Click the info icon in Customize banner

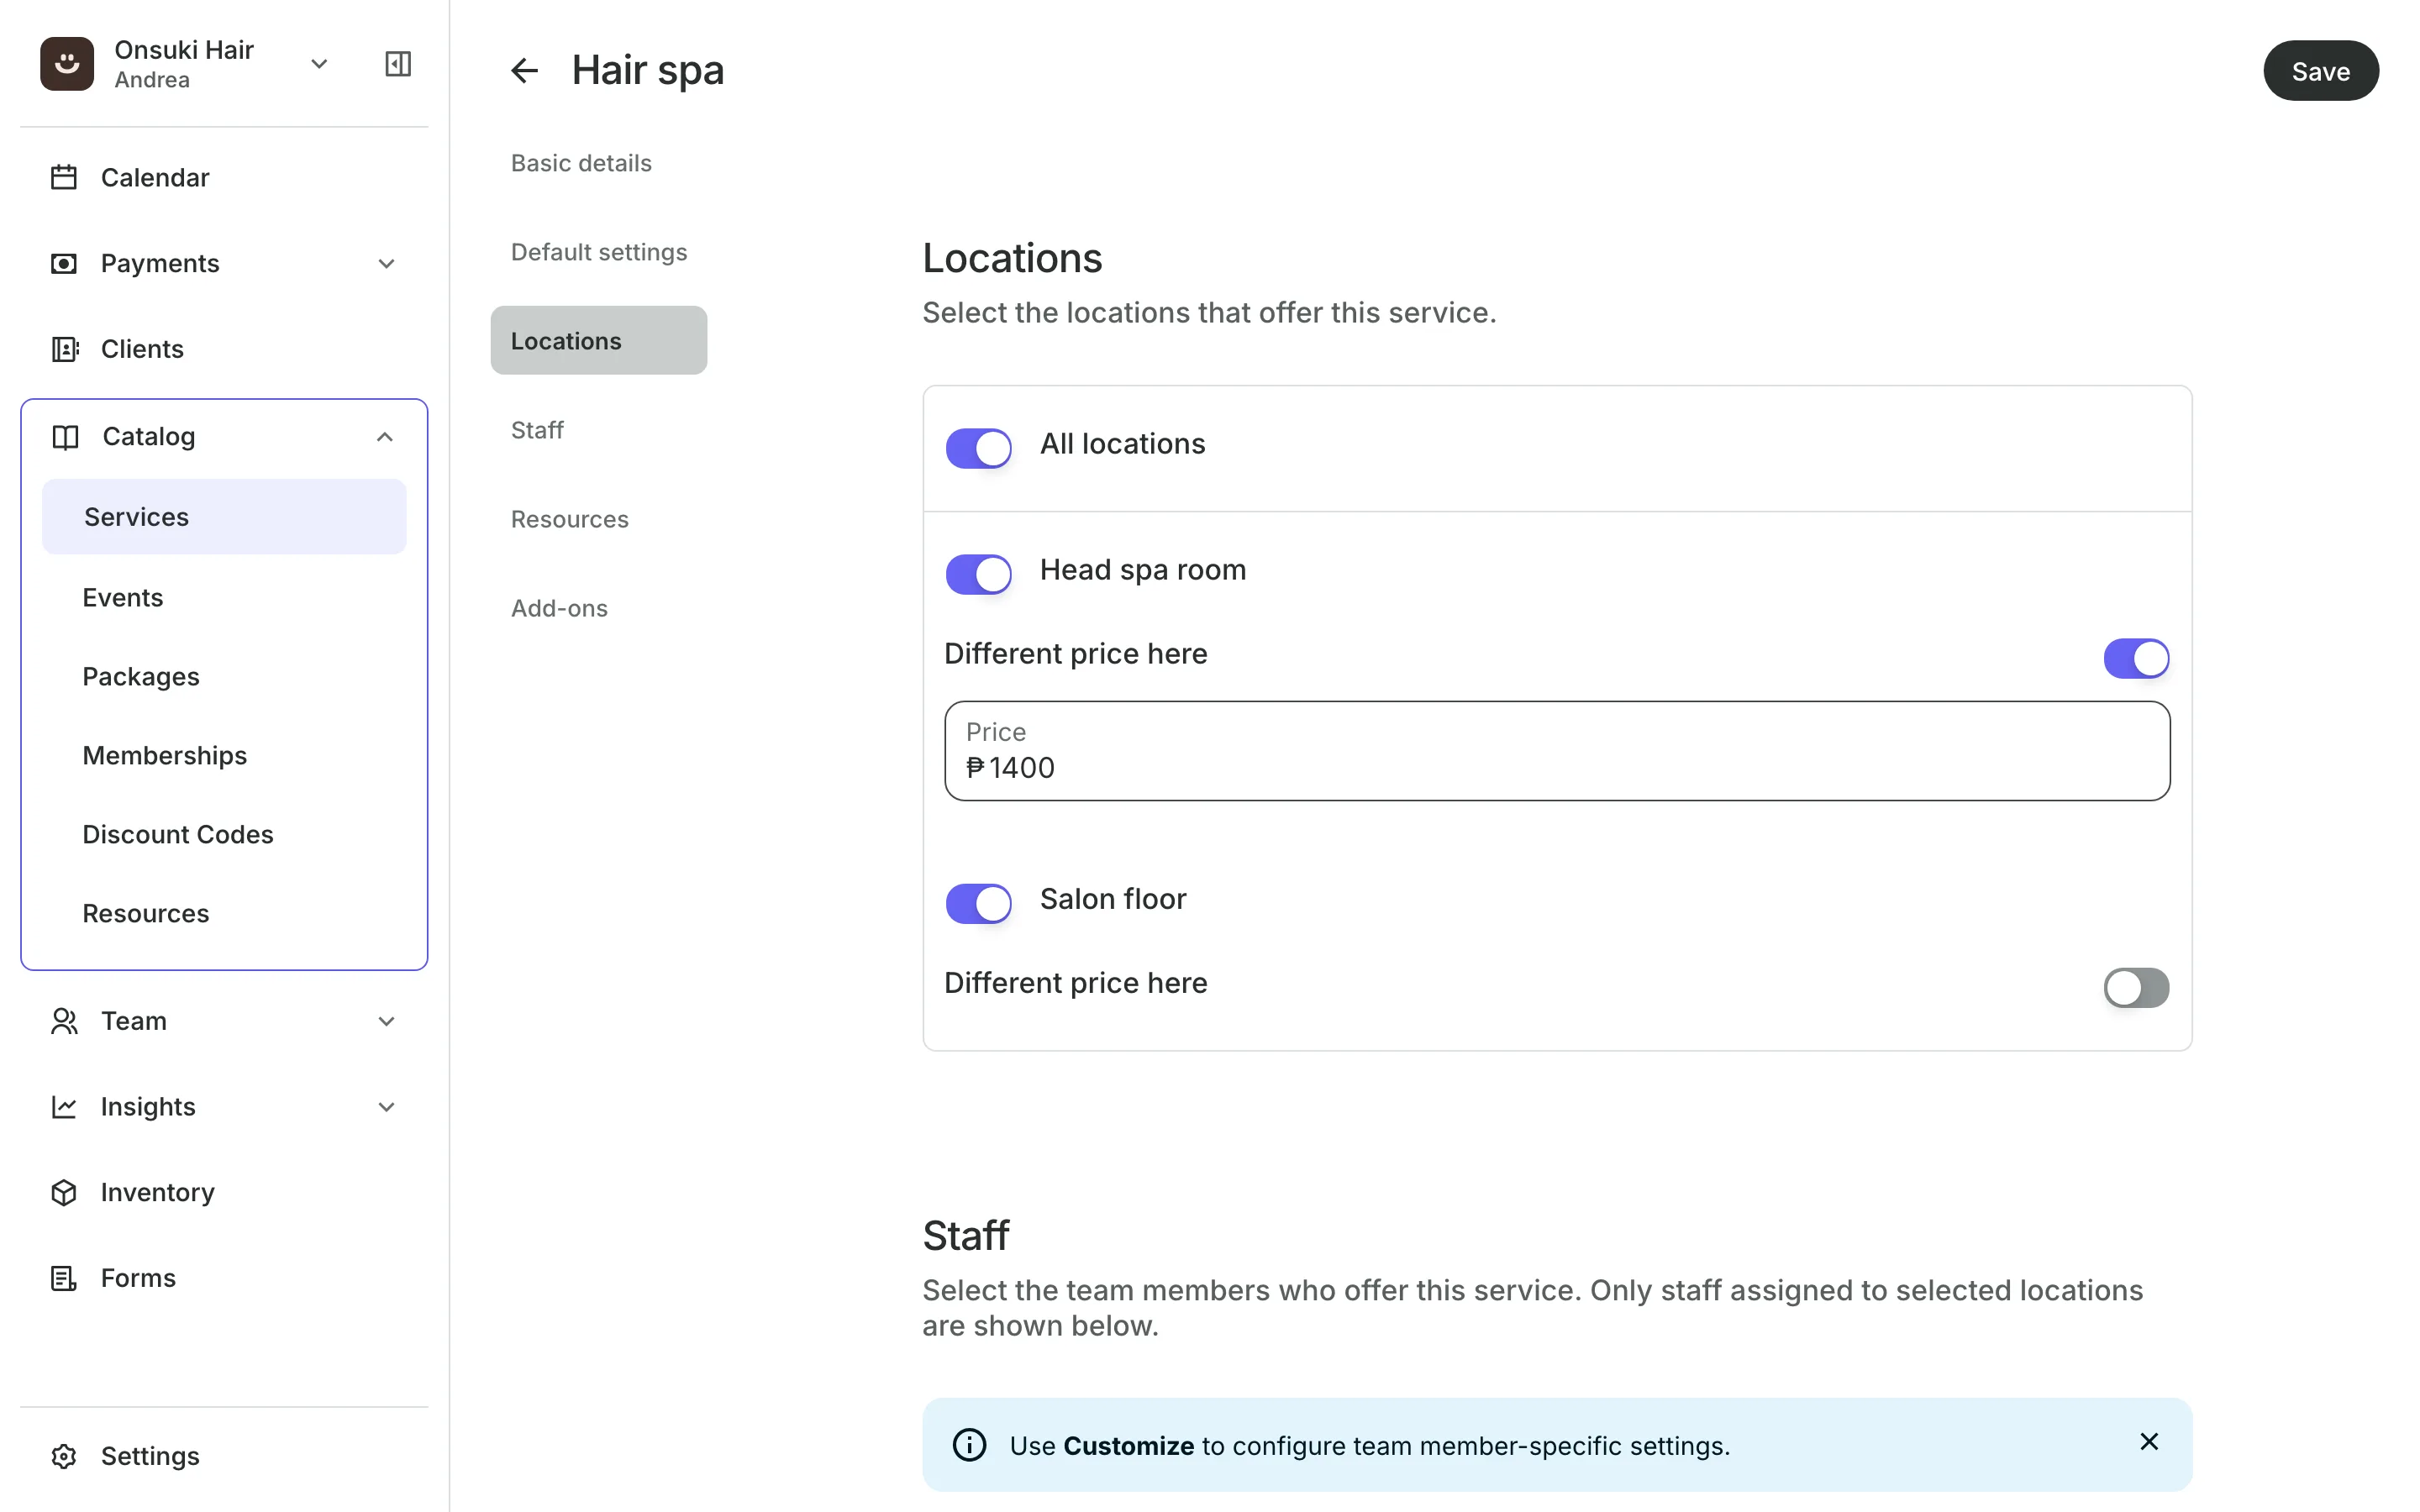point(969,1445)
